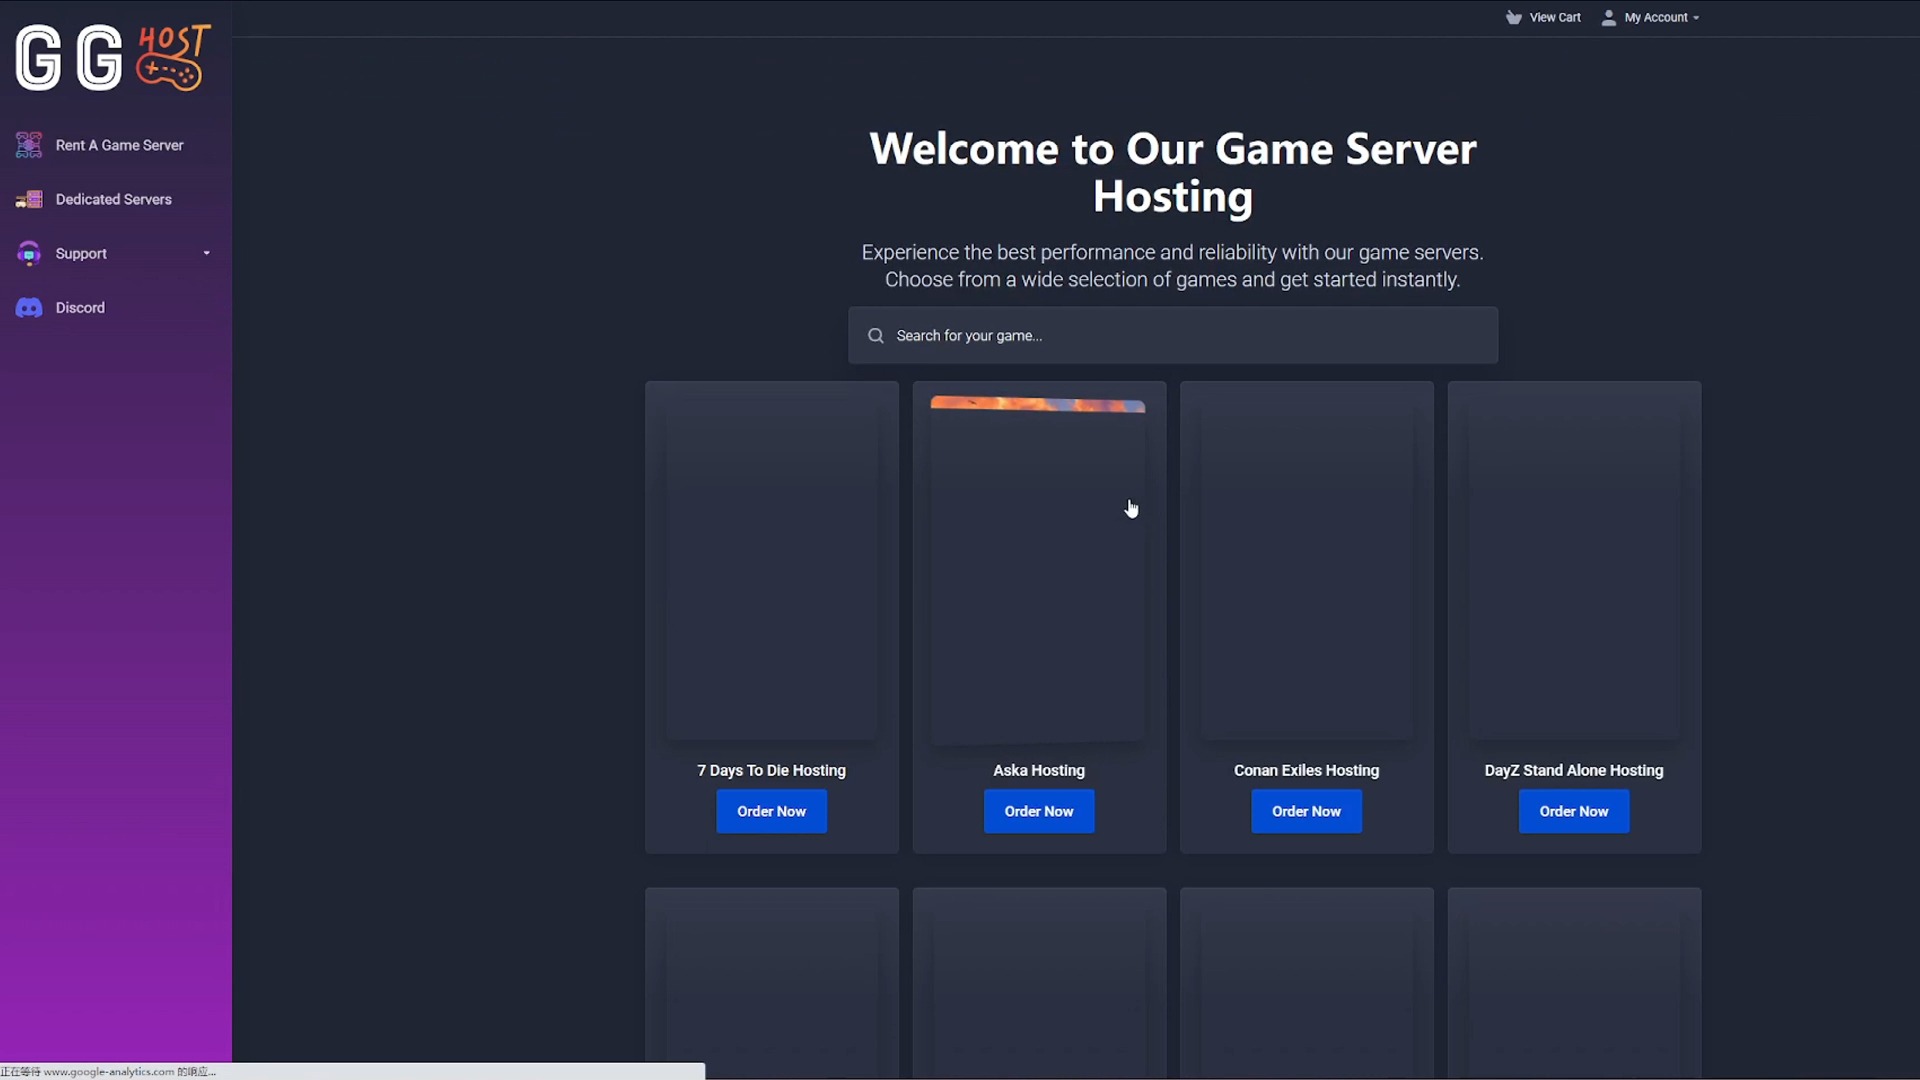Order Aska Hosting server now

(1039, 811)
